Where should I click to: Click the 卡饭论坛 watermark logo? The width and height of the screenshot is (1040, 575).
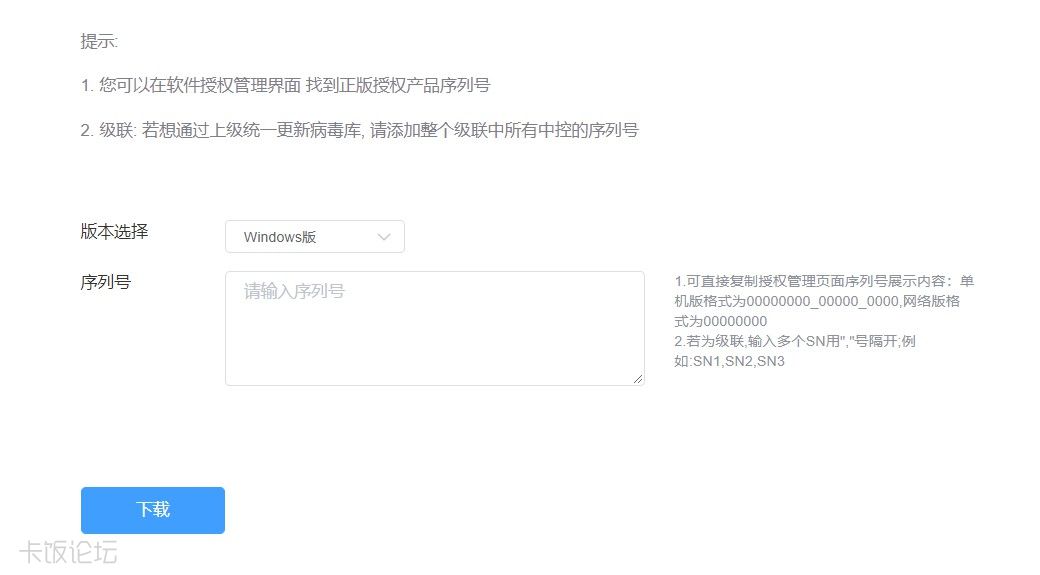(68, 552)
